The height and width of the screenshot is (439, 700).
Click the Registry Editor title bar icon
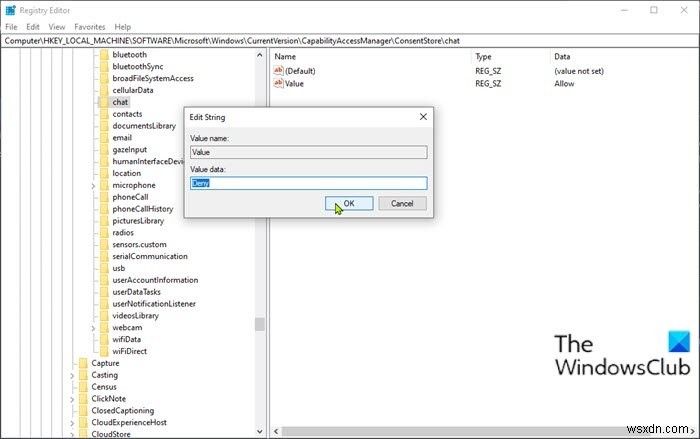coord(10,10)
